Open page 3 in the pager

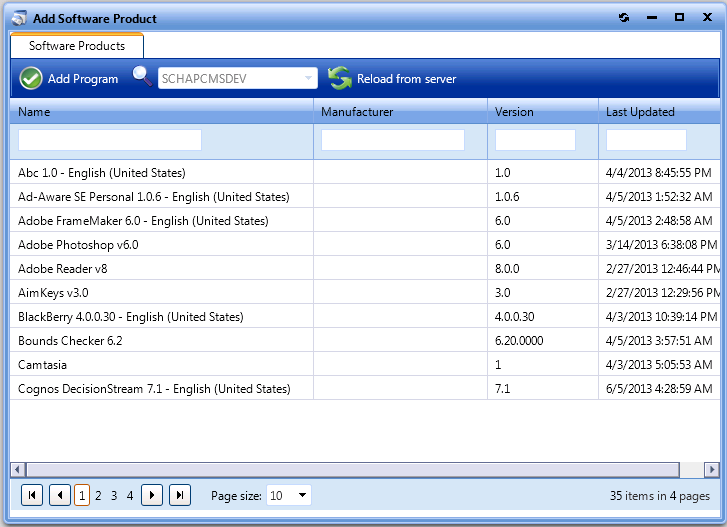pyautogui.click(x=114, y=495)
